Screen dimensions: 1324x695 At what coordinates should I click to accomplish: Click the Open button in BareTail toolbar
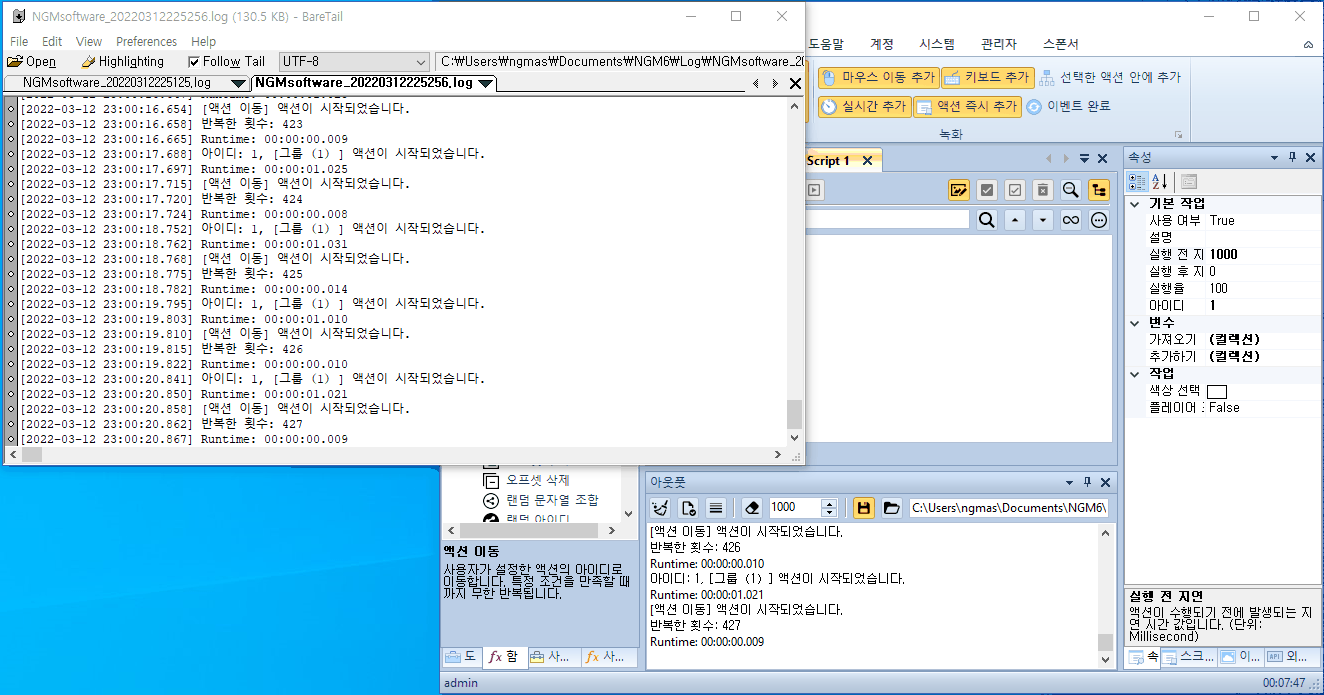[x=31, y=62]
